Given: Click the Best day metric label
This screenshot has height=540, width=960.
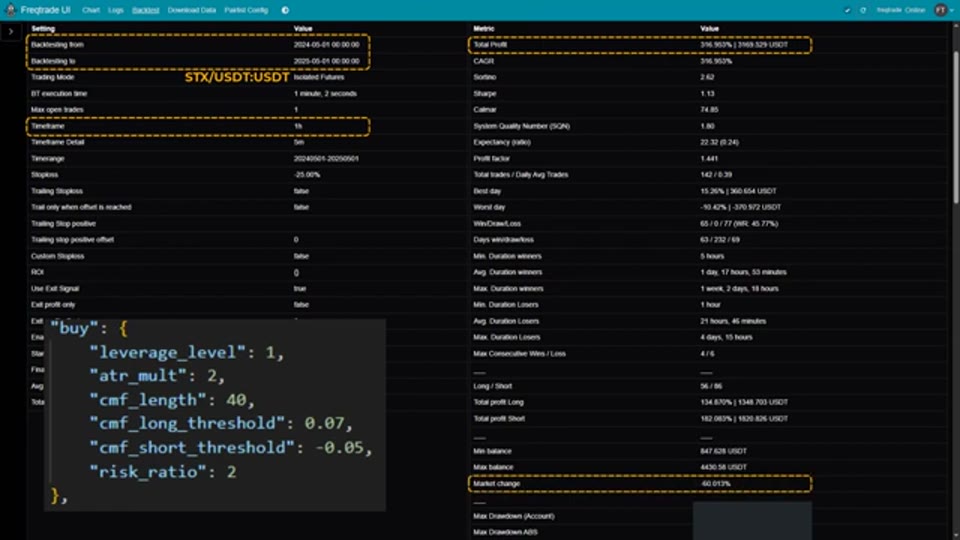Looking at the screenshot, I should pos(487,191).
